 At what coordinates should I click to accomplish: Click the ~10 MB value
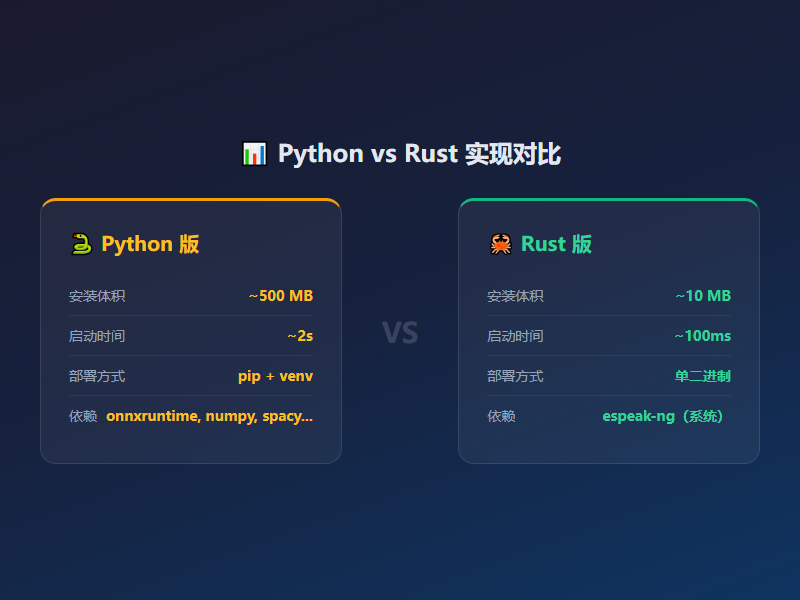tap(703, 296)
